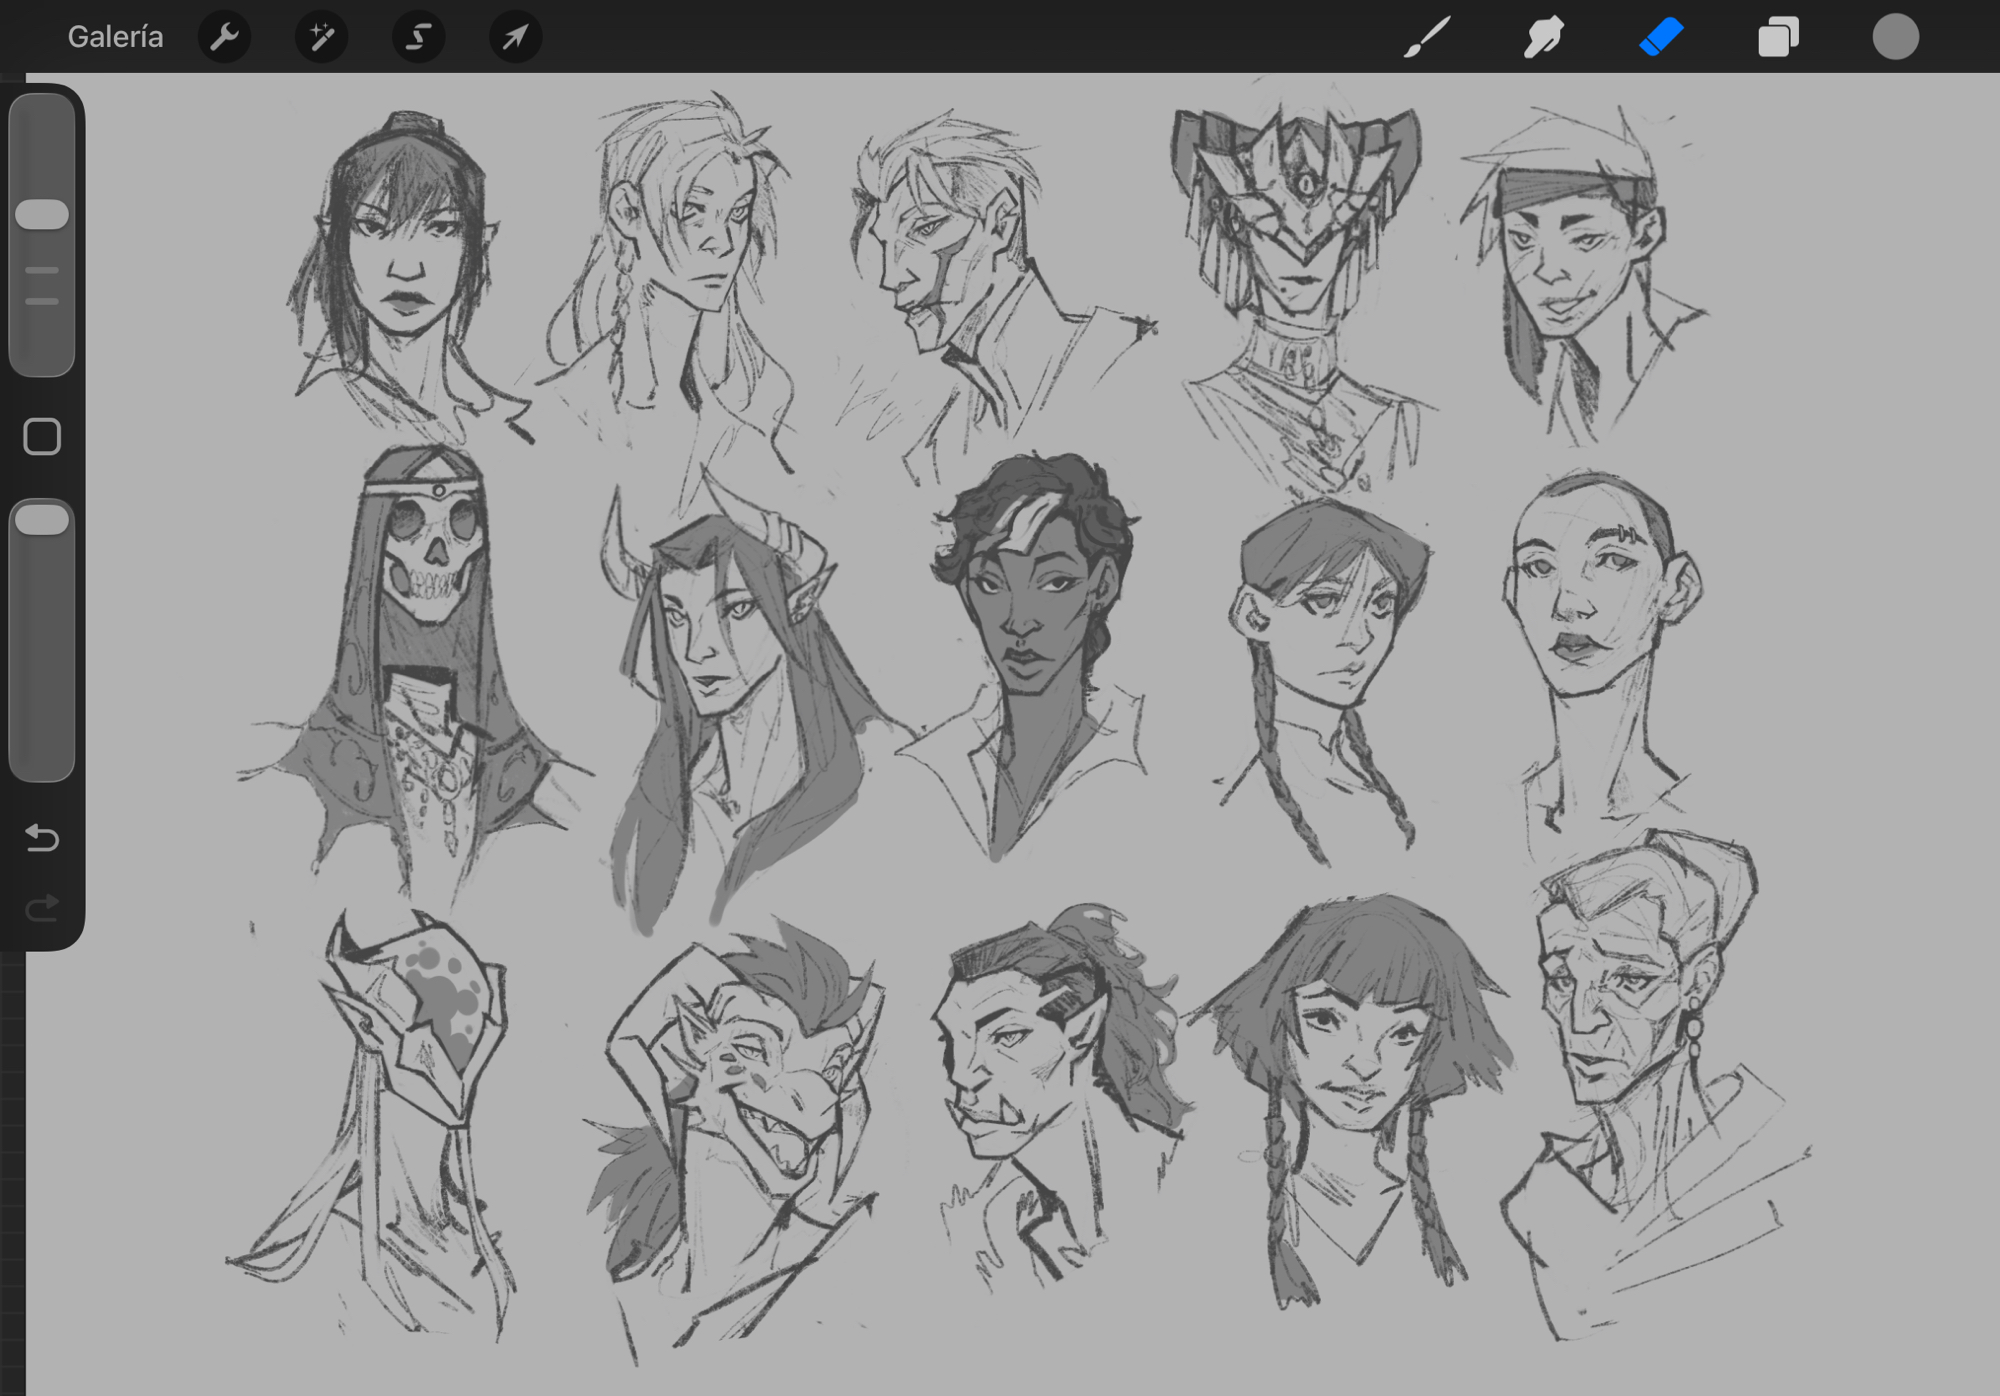Open the Actions wrench menu
The width and height of the screenshot is (2000, 1396).
pos(224,37)
